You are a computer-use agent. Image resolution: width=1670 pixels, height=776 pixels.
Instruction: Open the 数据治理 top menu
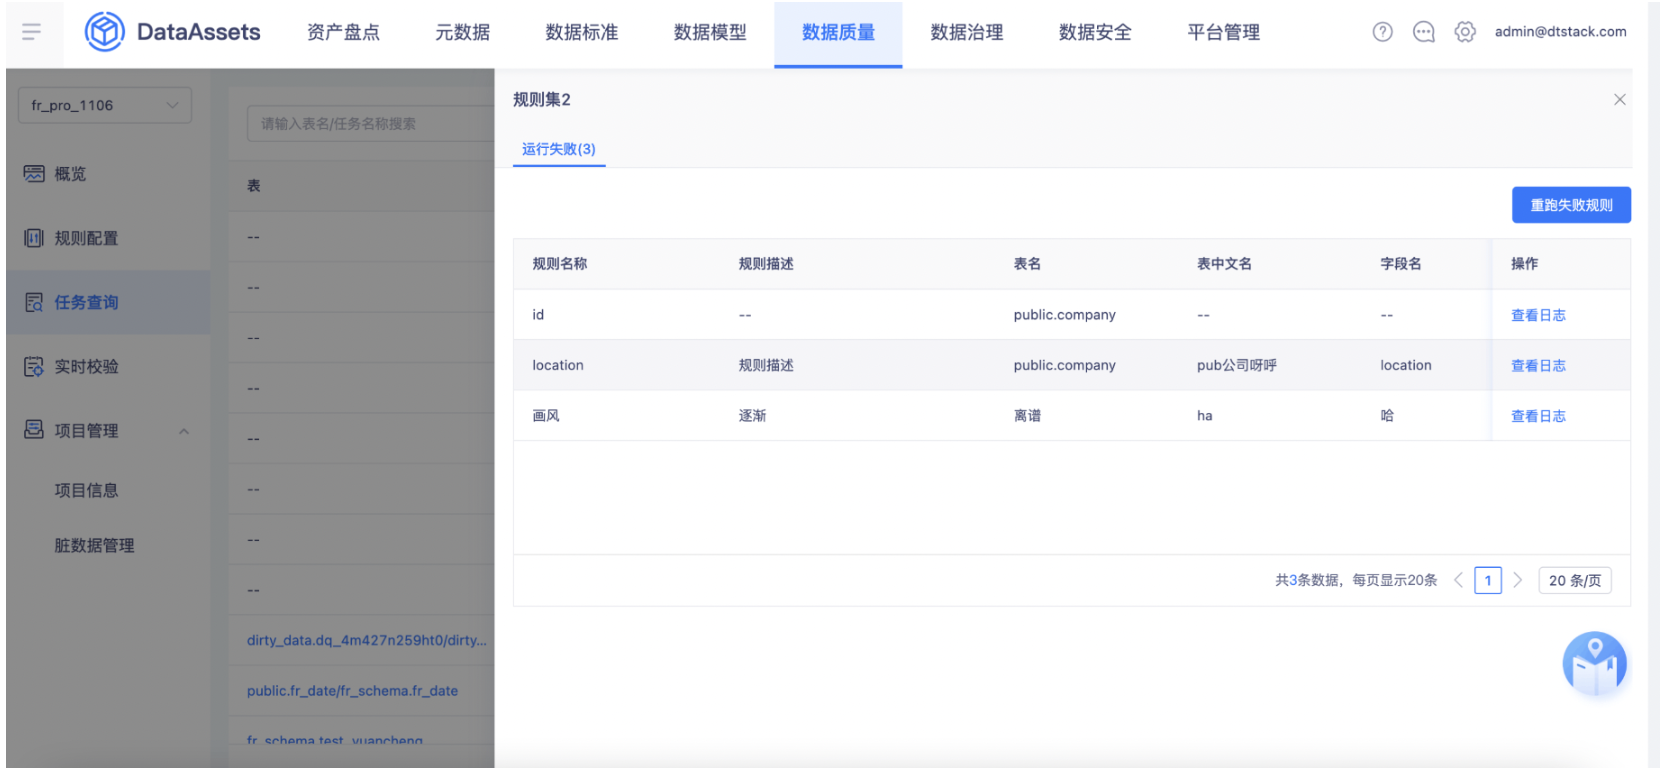pos(967,32)
